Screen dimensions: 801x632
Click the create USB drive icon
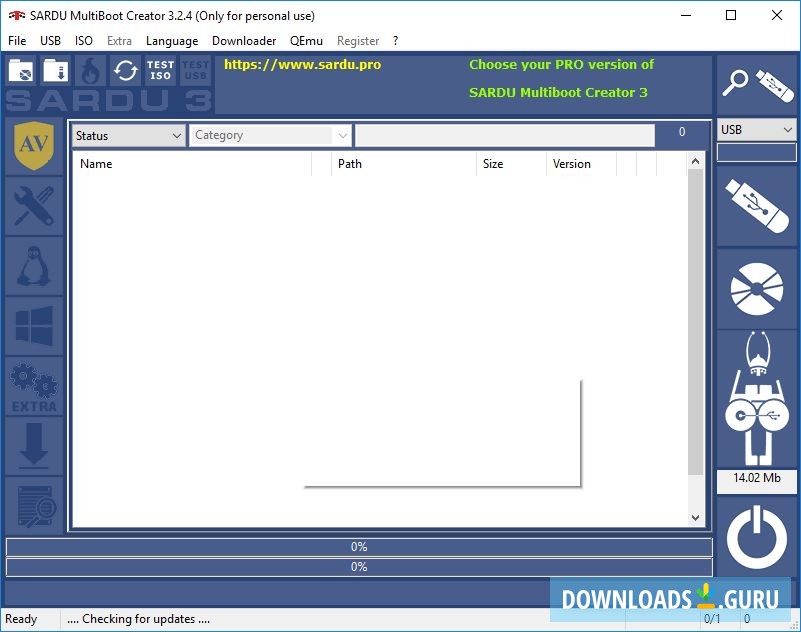[x=757, y=206]
